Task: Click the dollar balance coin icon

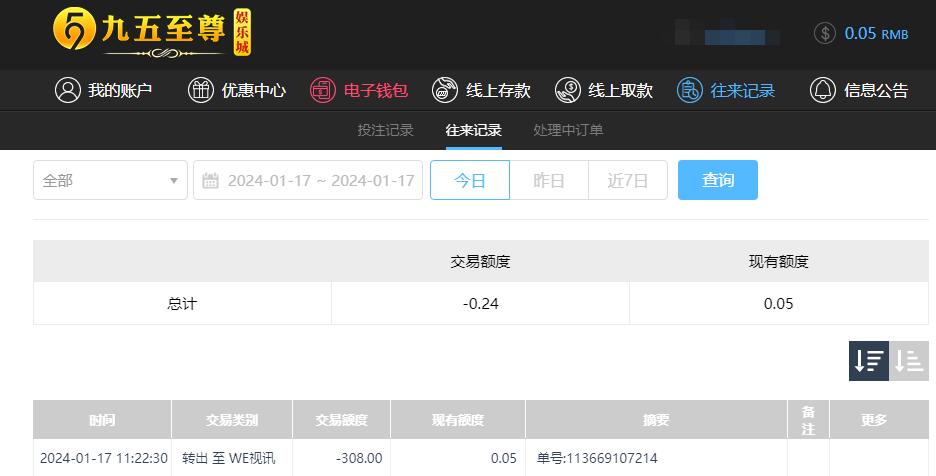Action: point(825,33)
